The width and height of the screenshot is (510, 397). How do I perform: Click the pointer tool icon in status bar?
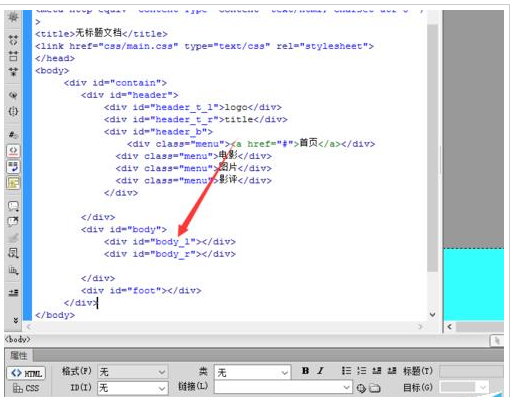coord(497,341)
